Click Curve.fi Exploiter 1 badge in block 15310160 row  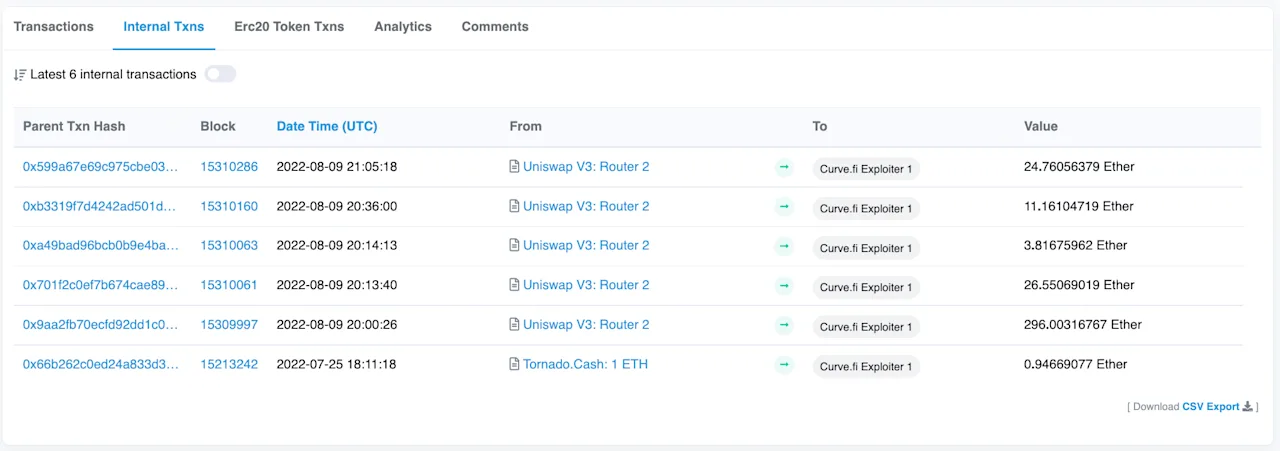(866, 209)
